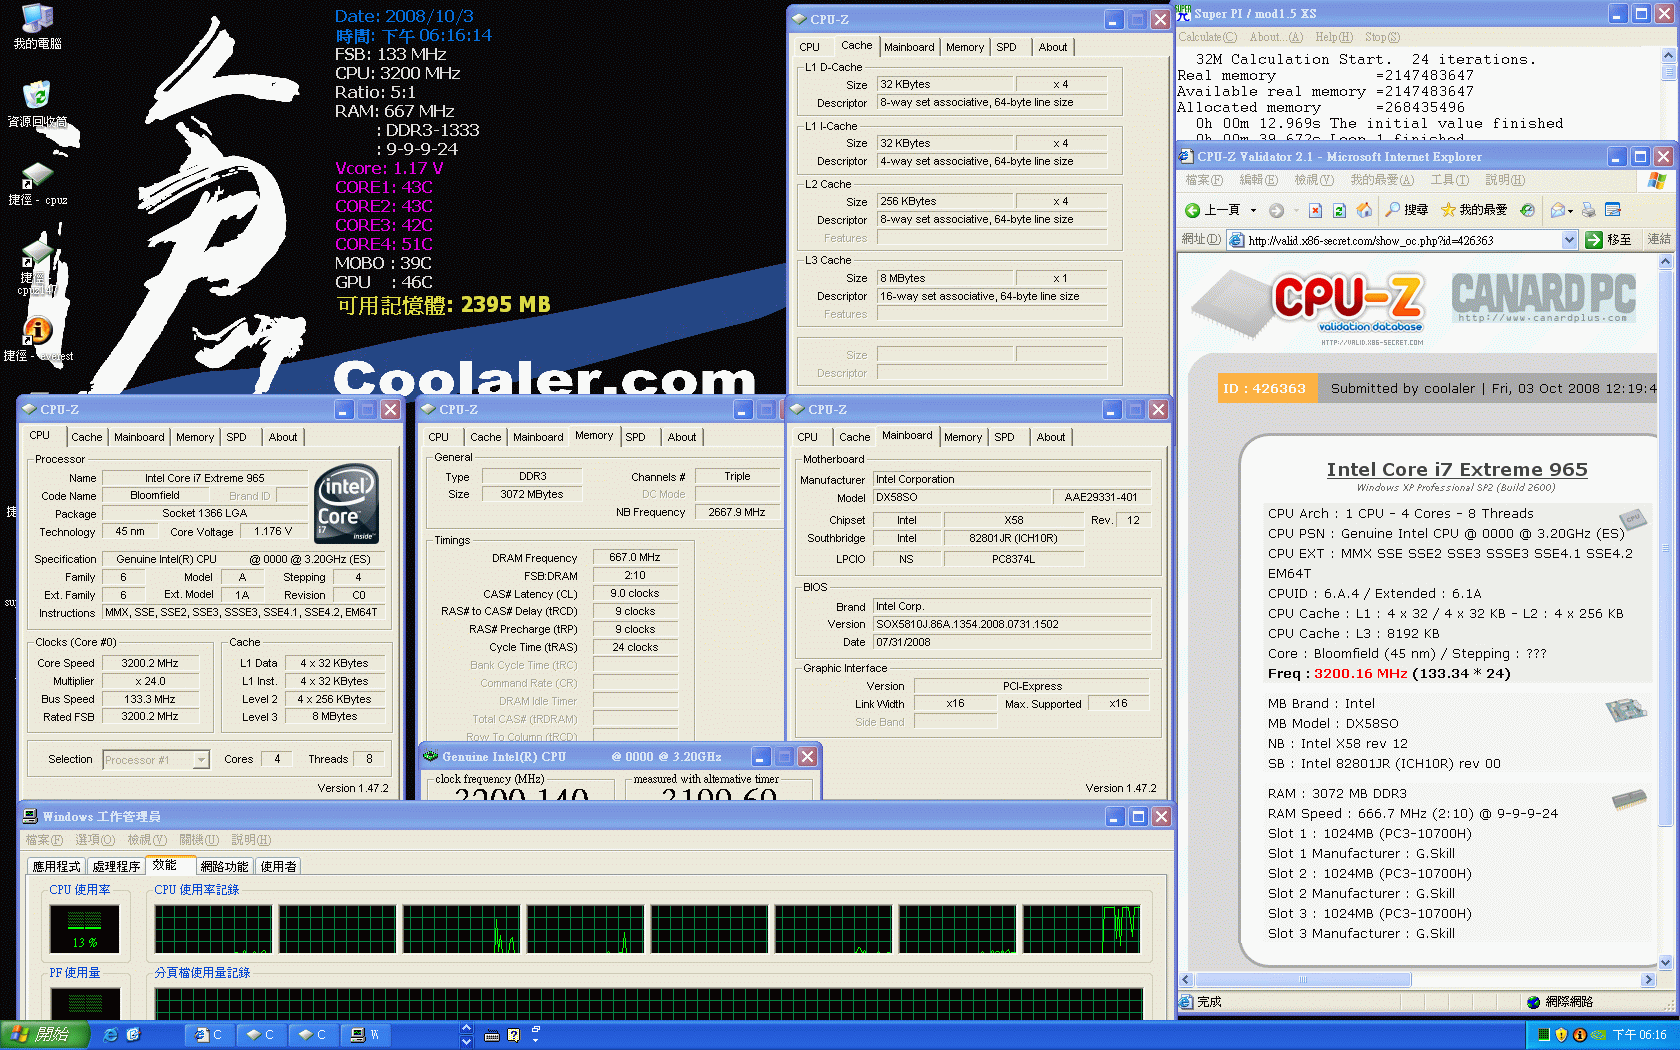Open the IE address bar dropdown

(x=1569, y=240)
